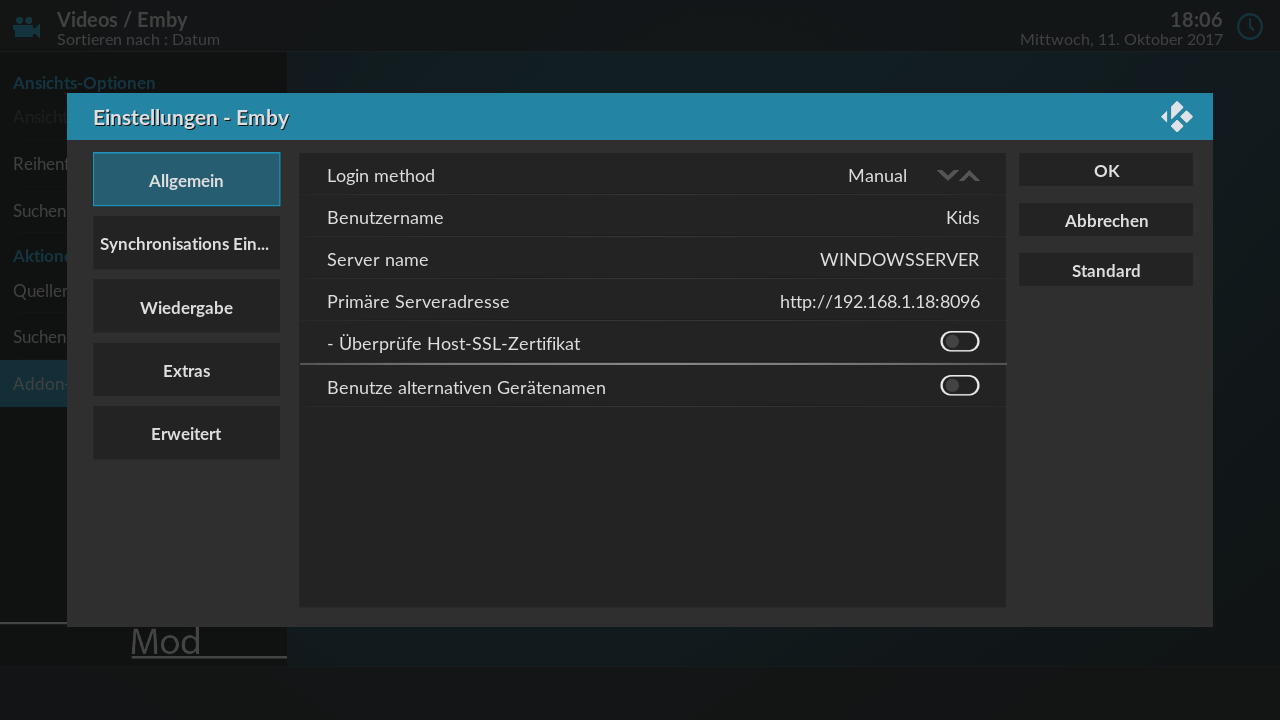Open the Wiedergabe settings tab
Image resolution: width=1280 pixels, height=720 pixels.
coord(186,307)
